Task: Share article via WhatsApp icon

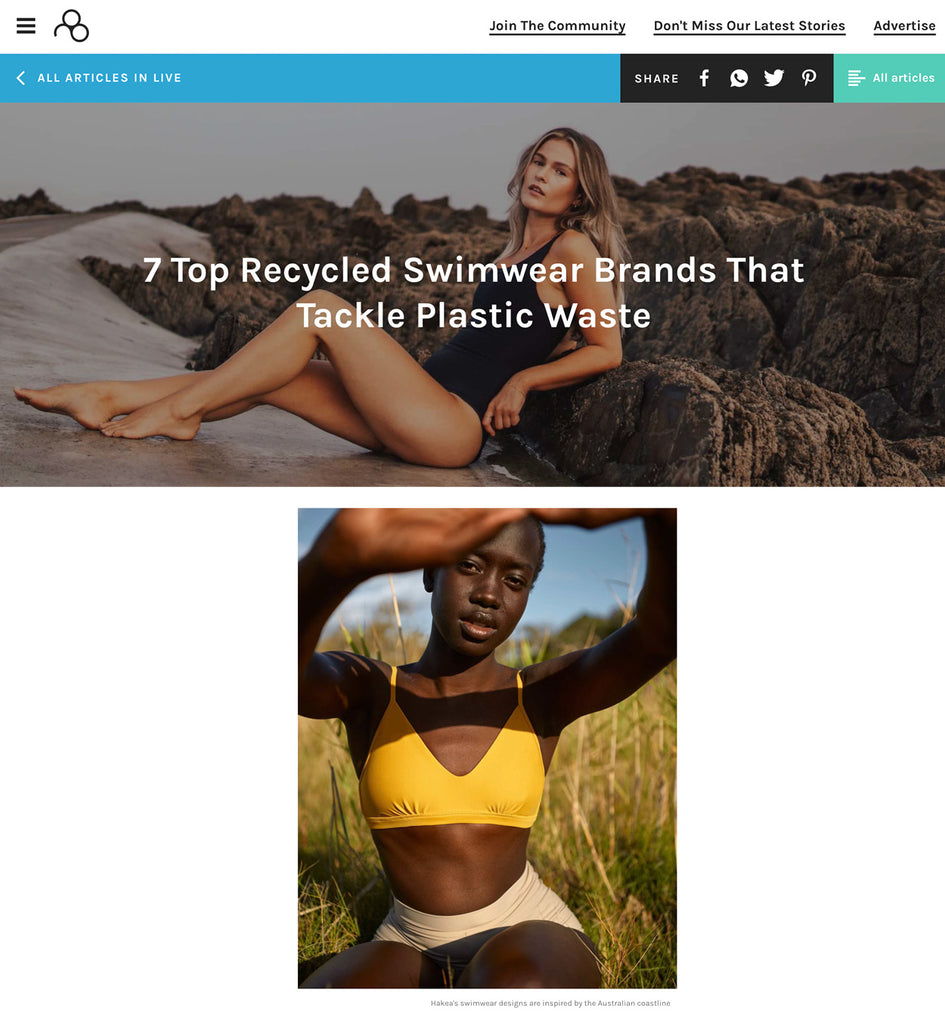Action: (x=739, y=78)
